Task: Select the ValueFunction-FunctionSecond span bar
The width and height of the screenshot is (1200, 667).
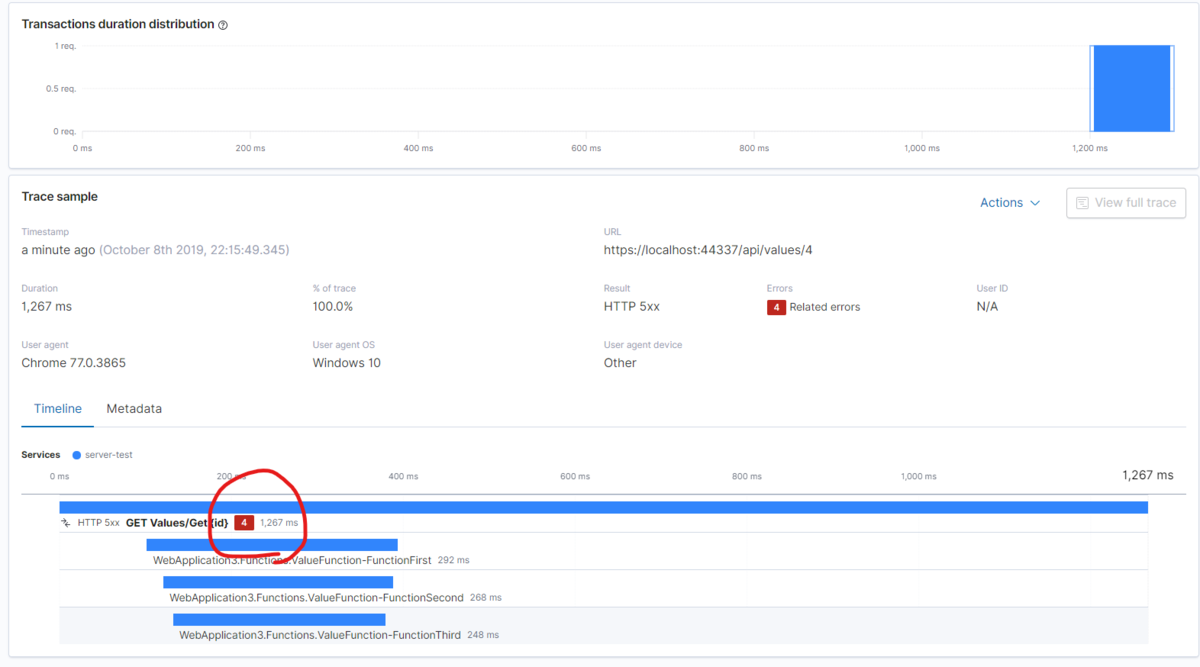Action: click(x=278, y=582)
